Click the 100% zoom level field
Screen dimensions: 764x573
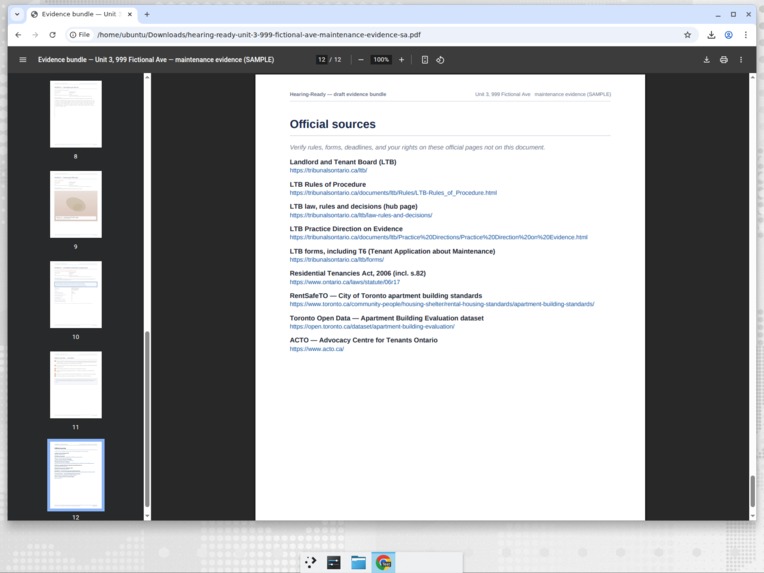pyautogui.click(x=381, y=59)
